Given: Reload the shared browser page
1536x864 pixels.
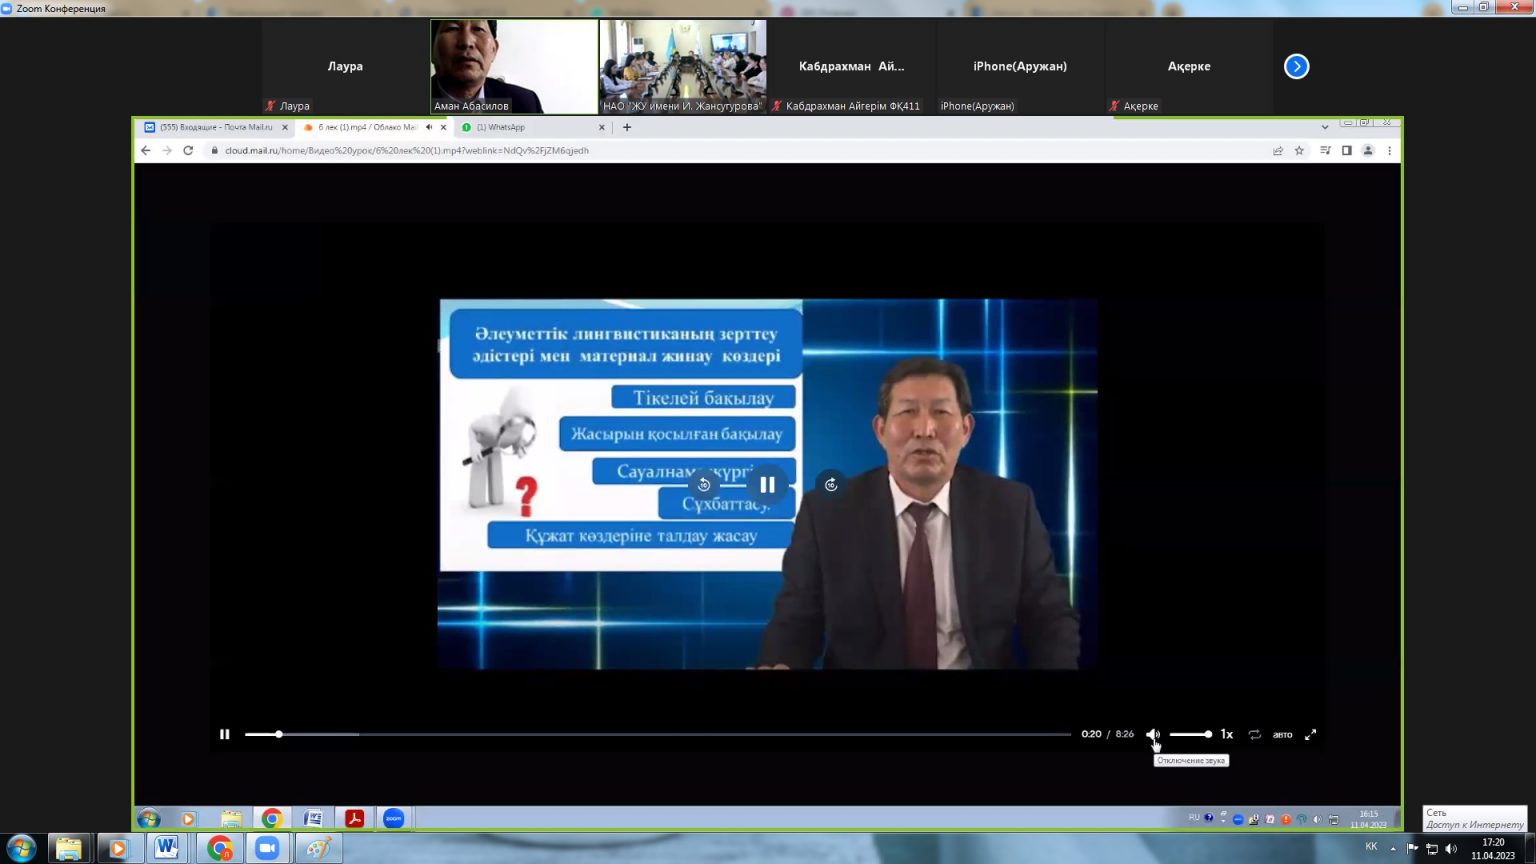Looking at the screenshot, I should [188, 151].
